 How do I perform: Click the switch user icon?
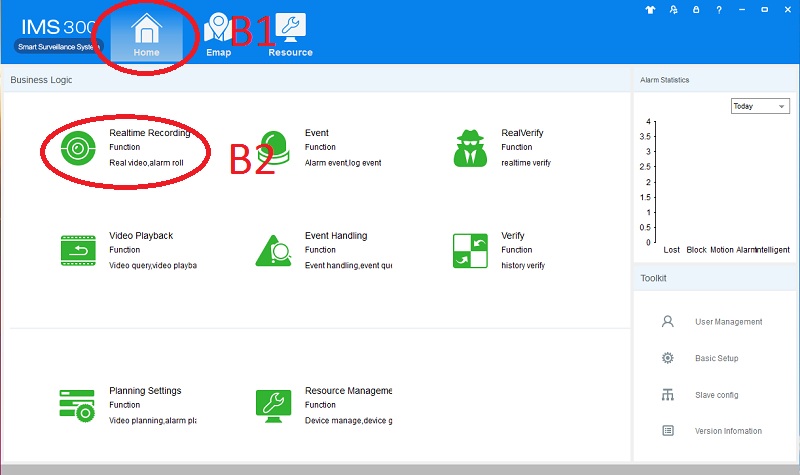tap(673, 10)
